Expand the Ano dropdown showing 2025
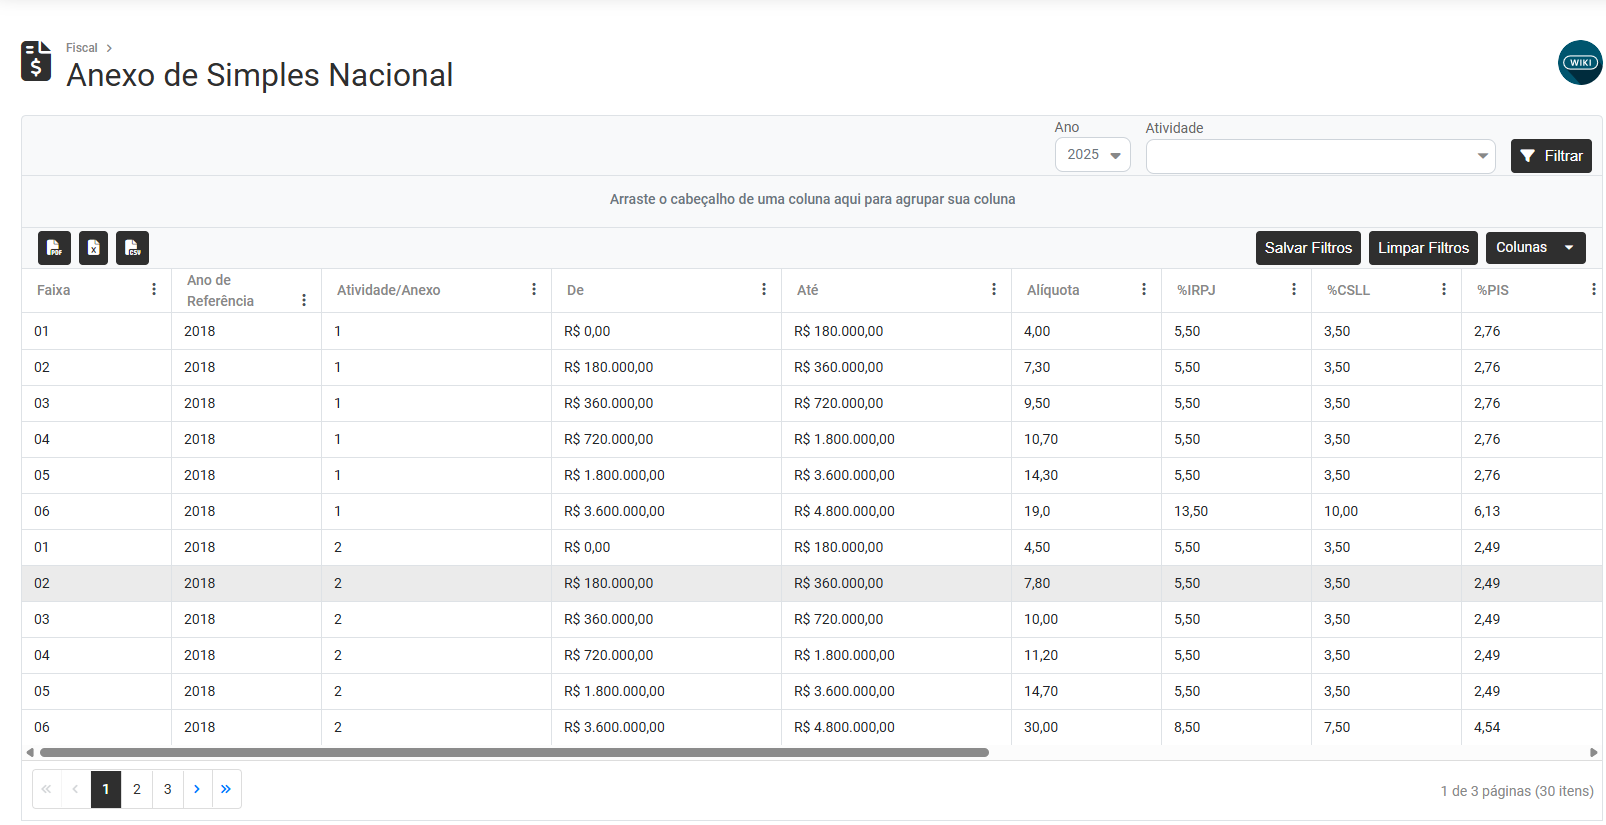This screenshot has height=825, width=1606. (1093, 155)
